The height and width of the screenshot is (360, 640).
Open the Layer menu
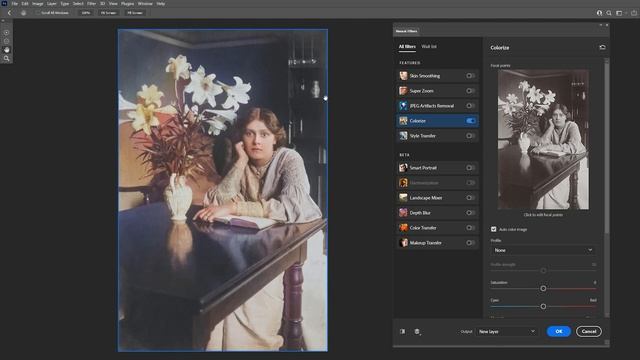52,4
